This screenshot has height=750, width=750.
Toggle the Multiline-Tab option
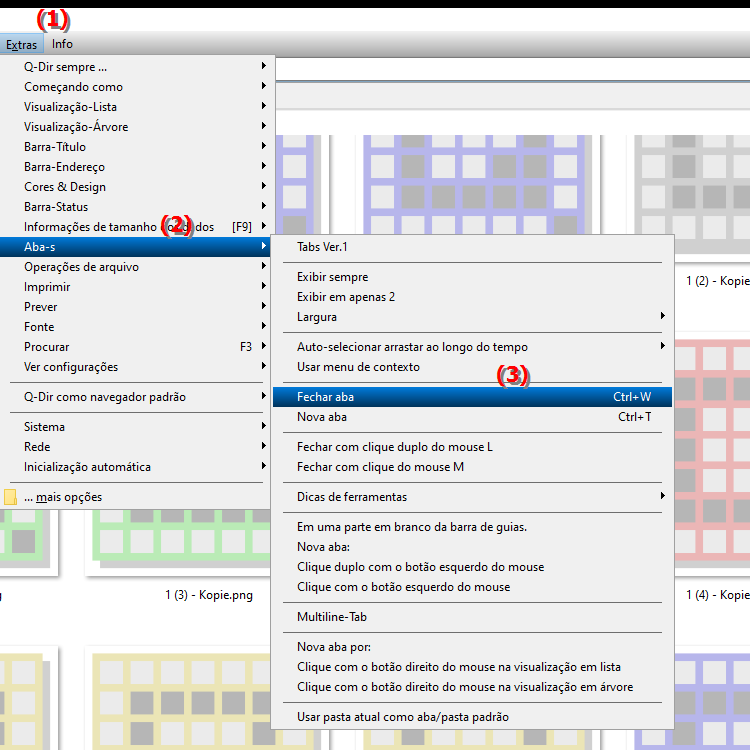(472, 617)
